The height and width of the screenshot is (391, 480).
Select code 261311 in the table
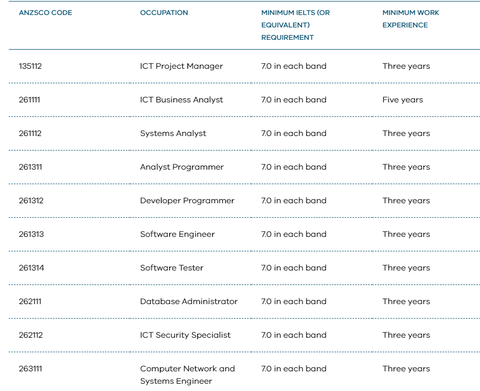30,167
